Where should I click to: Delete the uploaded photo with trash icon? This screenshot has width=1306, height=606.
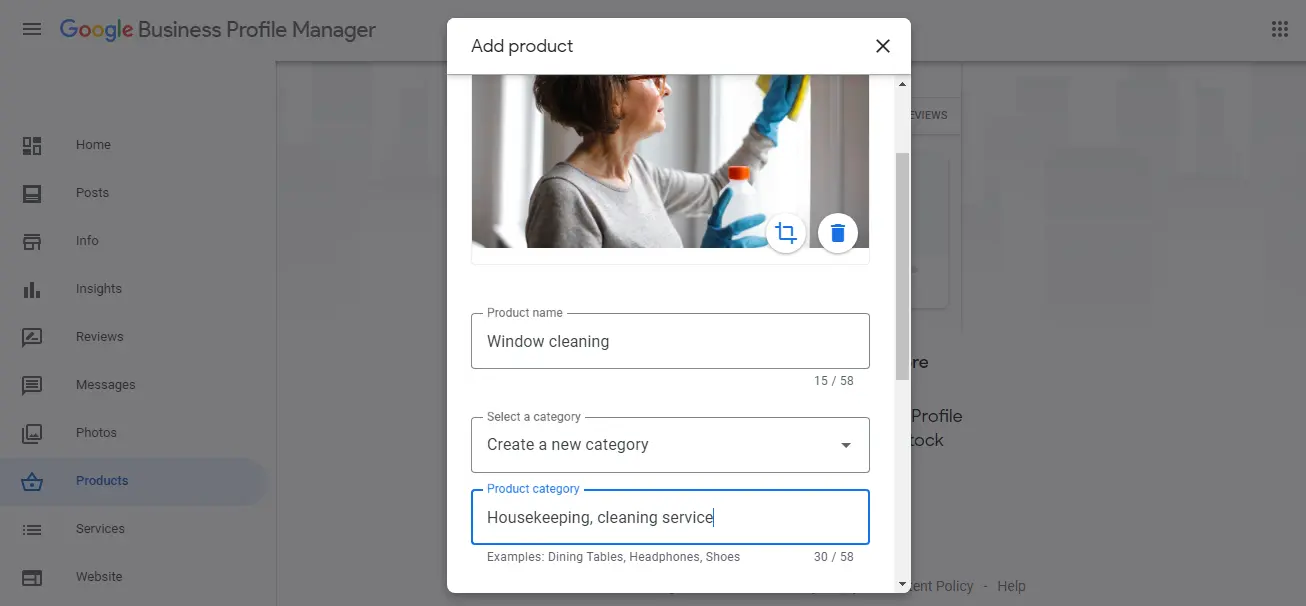click(x=838, y=233)
